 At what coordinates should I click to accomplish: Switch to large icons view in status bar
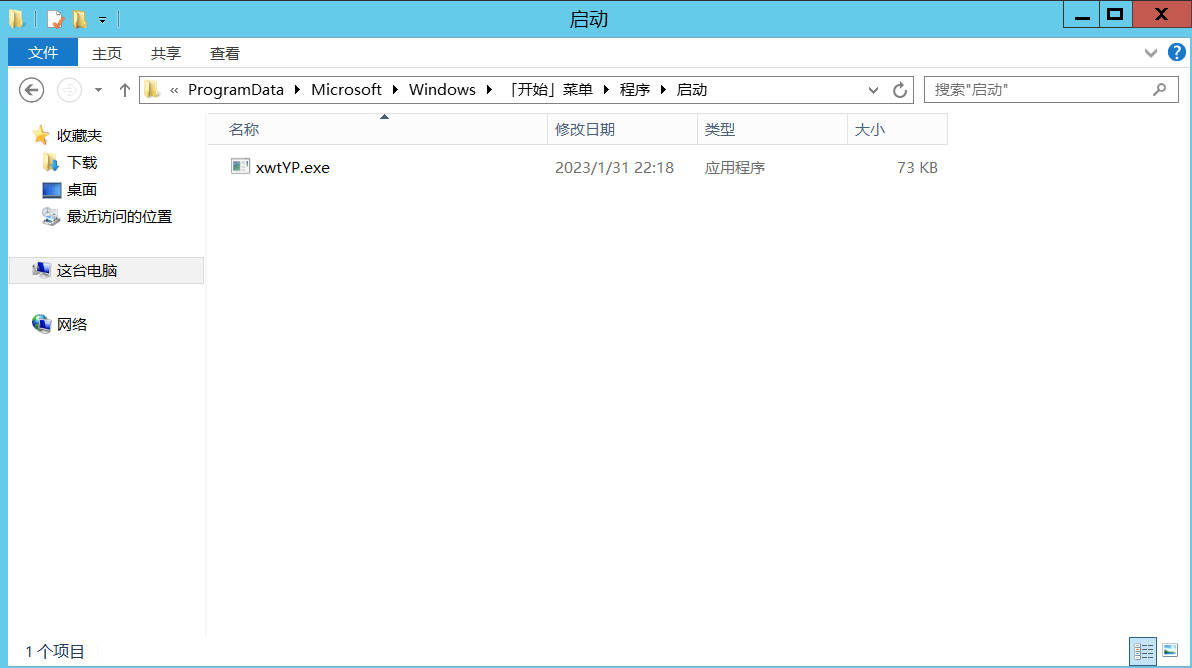[x=1170, y=651]
